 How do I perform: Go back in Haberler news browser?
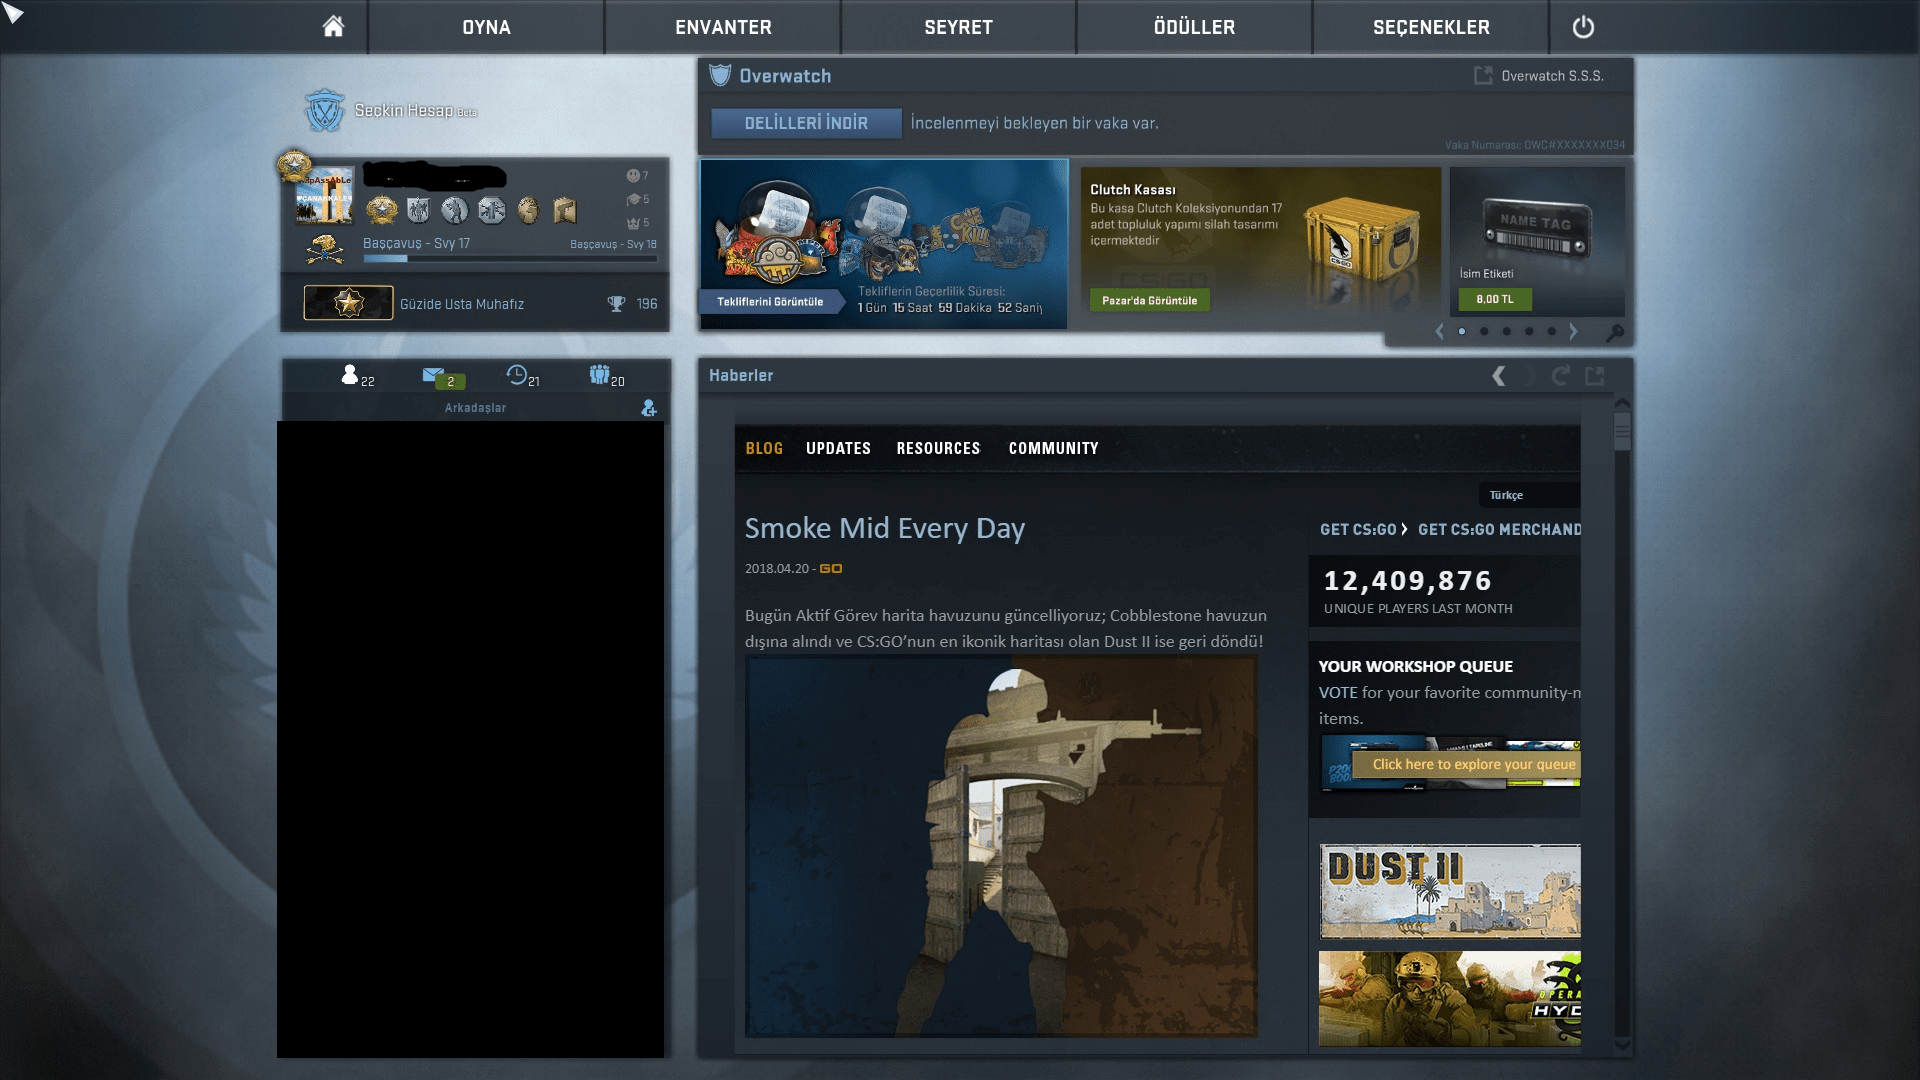1498,376
